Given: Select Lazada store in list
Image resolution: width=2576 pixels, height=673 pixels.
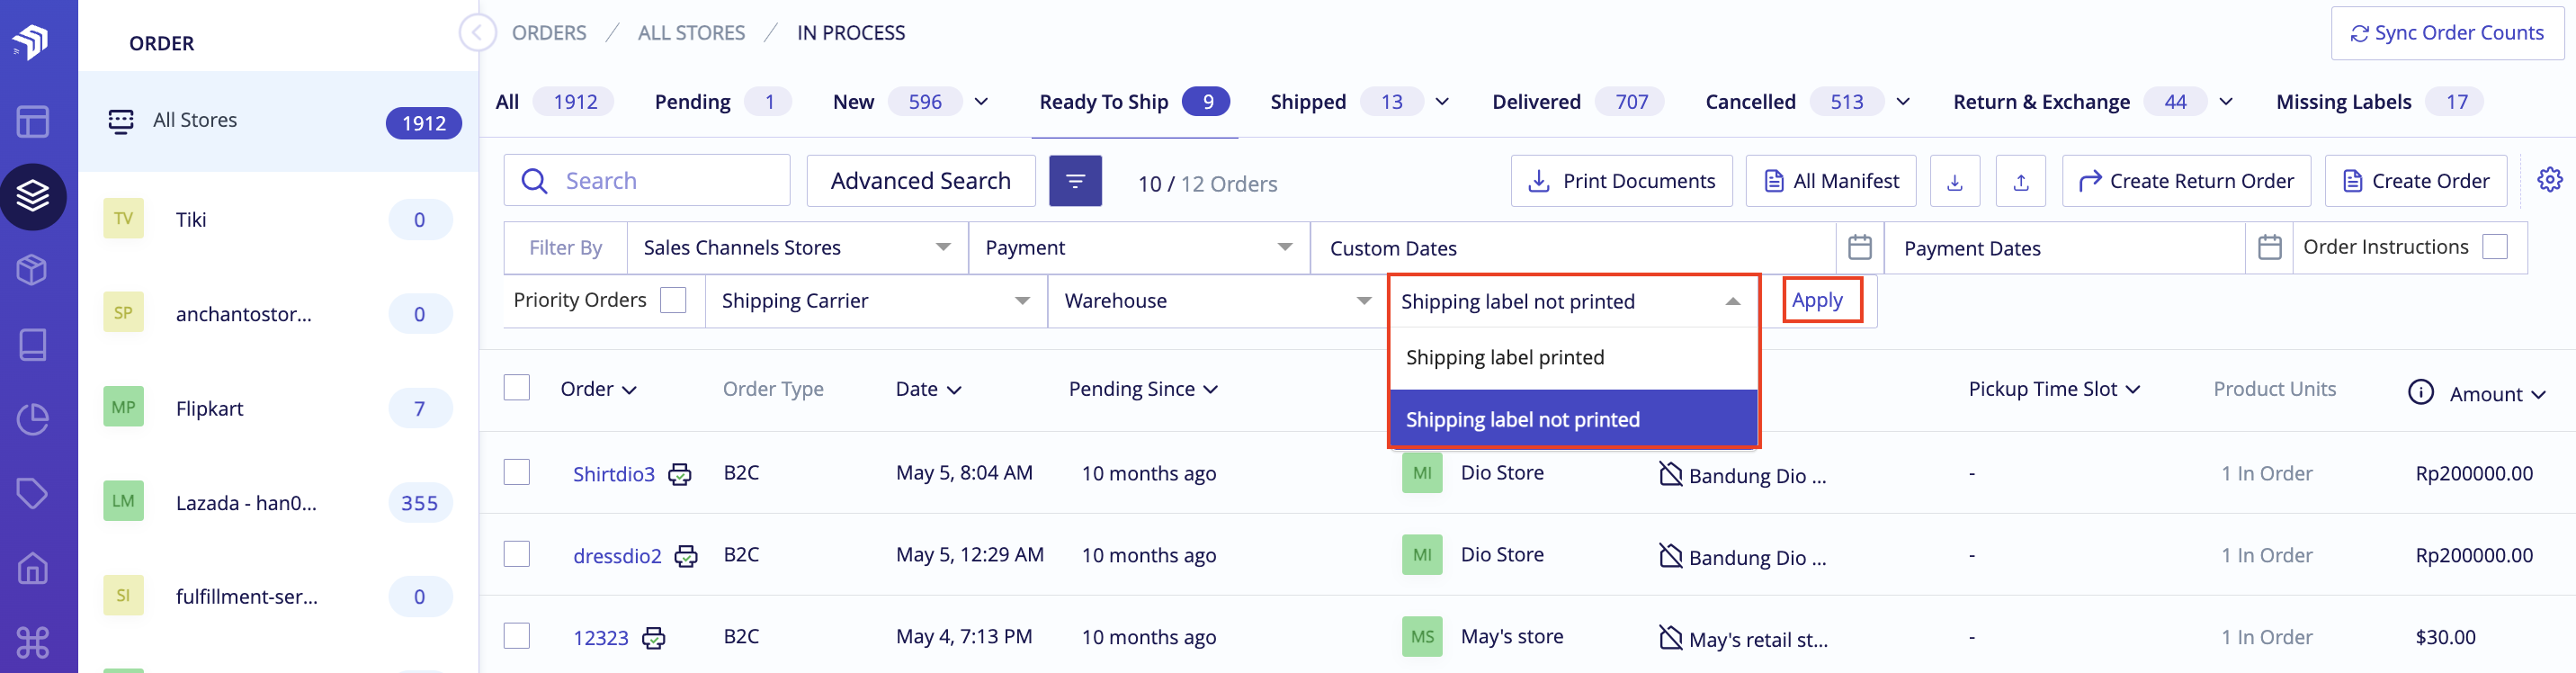Looking at the screenshot, I should 278,502.
